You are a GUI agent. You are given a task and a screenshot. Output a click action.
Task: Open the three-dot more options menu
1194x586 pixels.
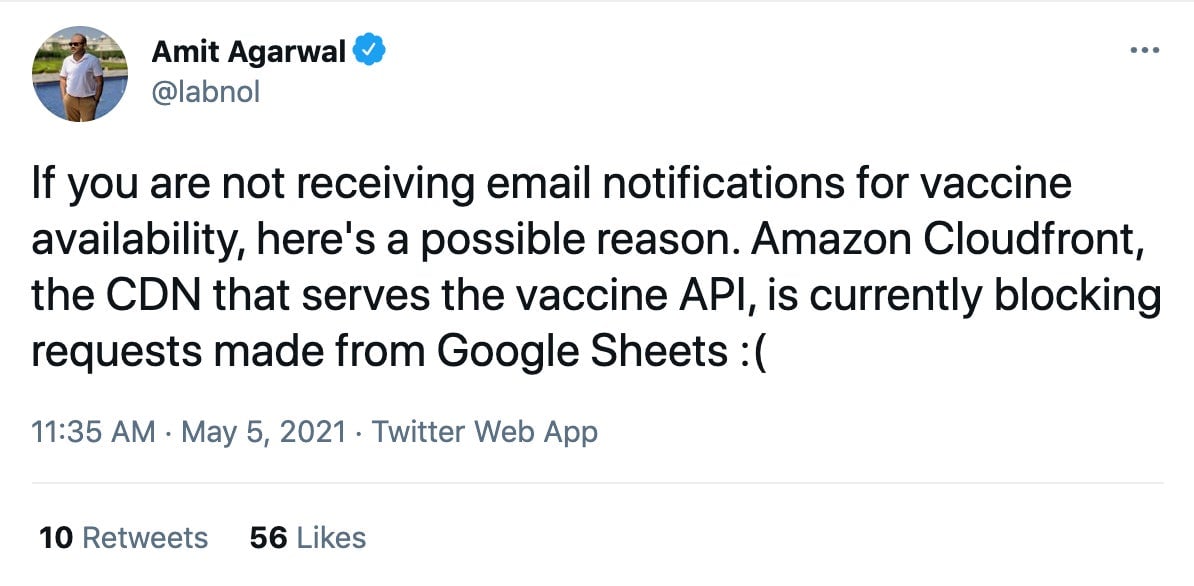1145,51
